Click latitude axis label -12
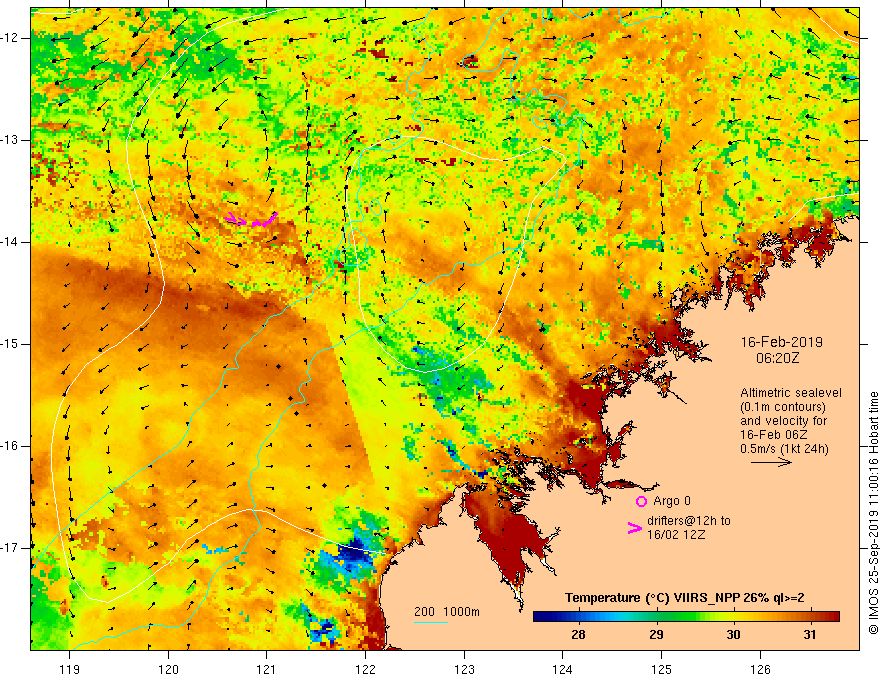Viewport: 880px width, 680px height. pos(11,38)
